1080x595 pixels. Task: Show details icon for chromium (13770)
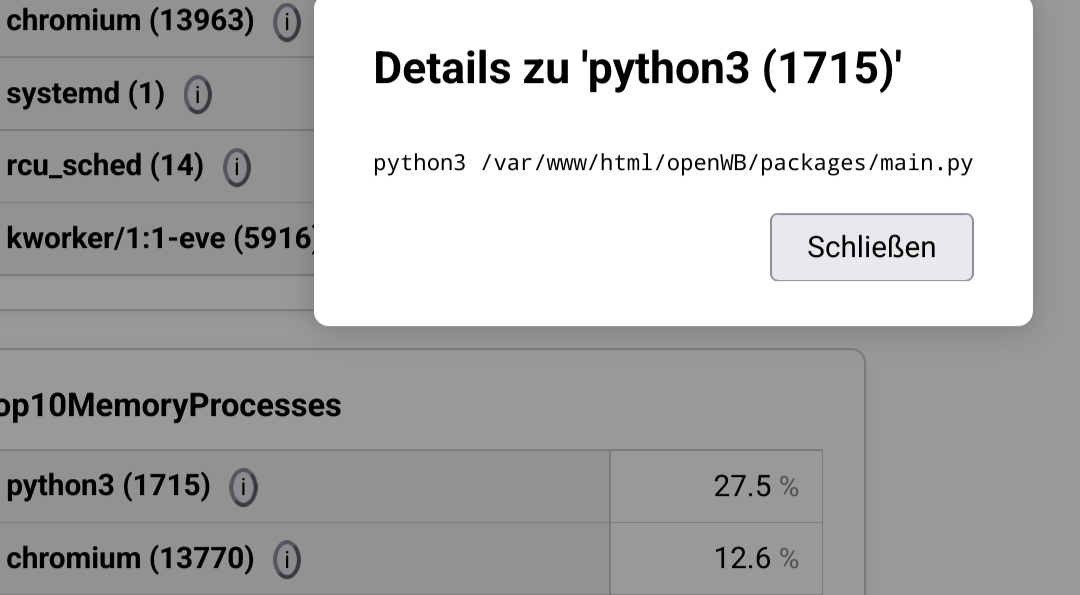tap(287, 559)
